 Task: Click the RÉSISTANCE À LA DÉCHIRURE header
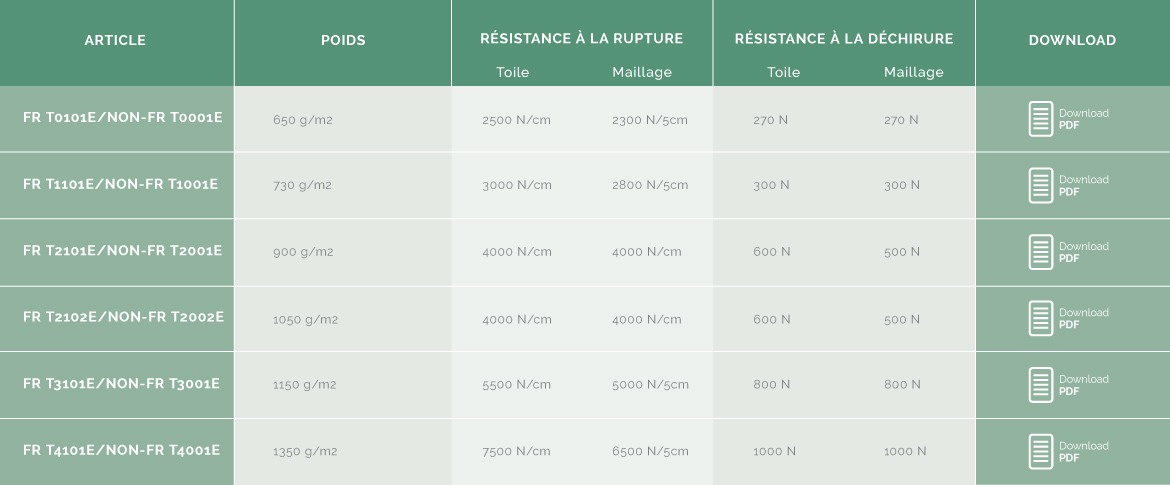[x=844, y=38]
